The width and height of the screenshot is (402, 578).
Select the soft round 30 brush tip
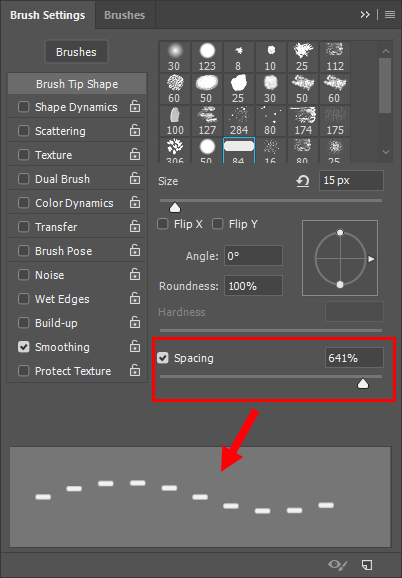175,57
